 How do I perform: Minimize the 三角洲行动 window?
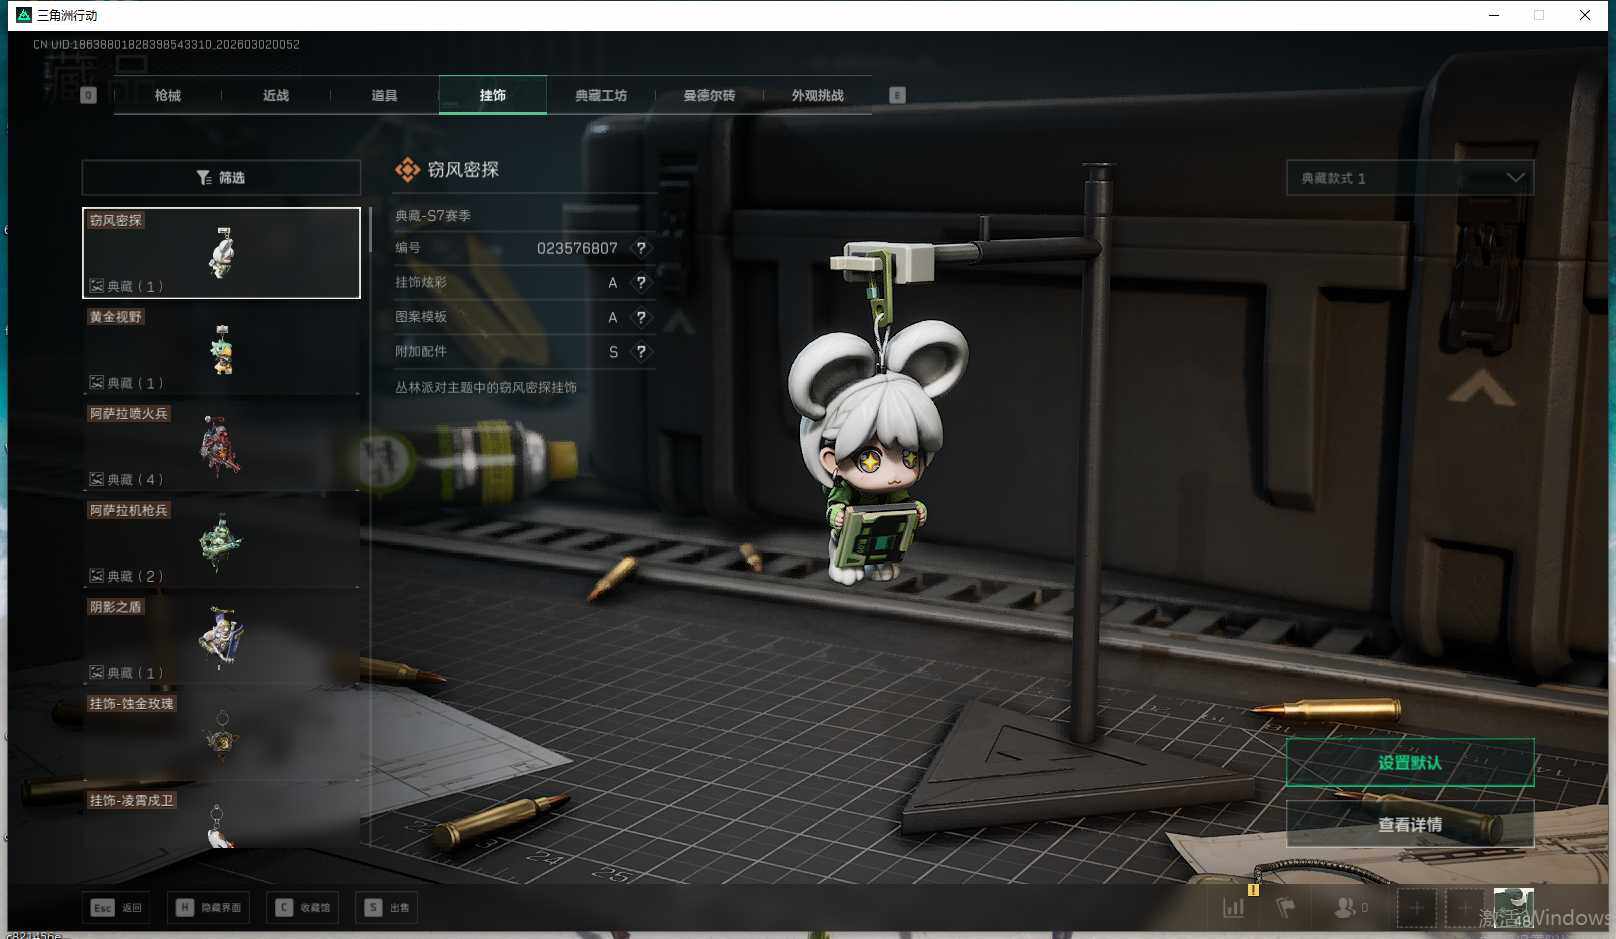(1494, 15)
